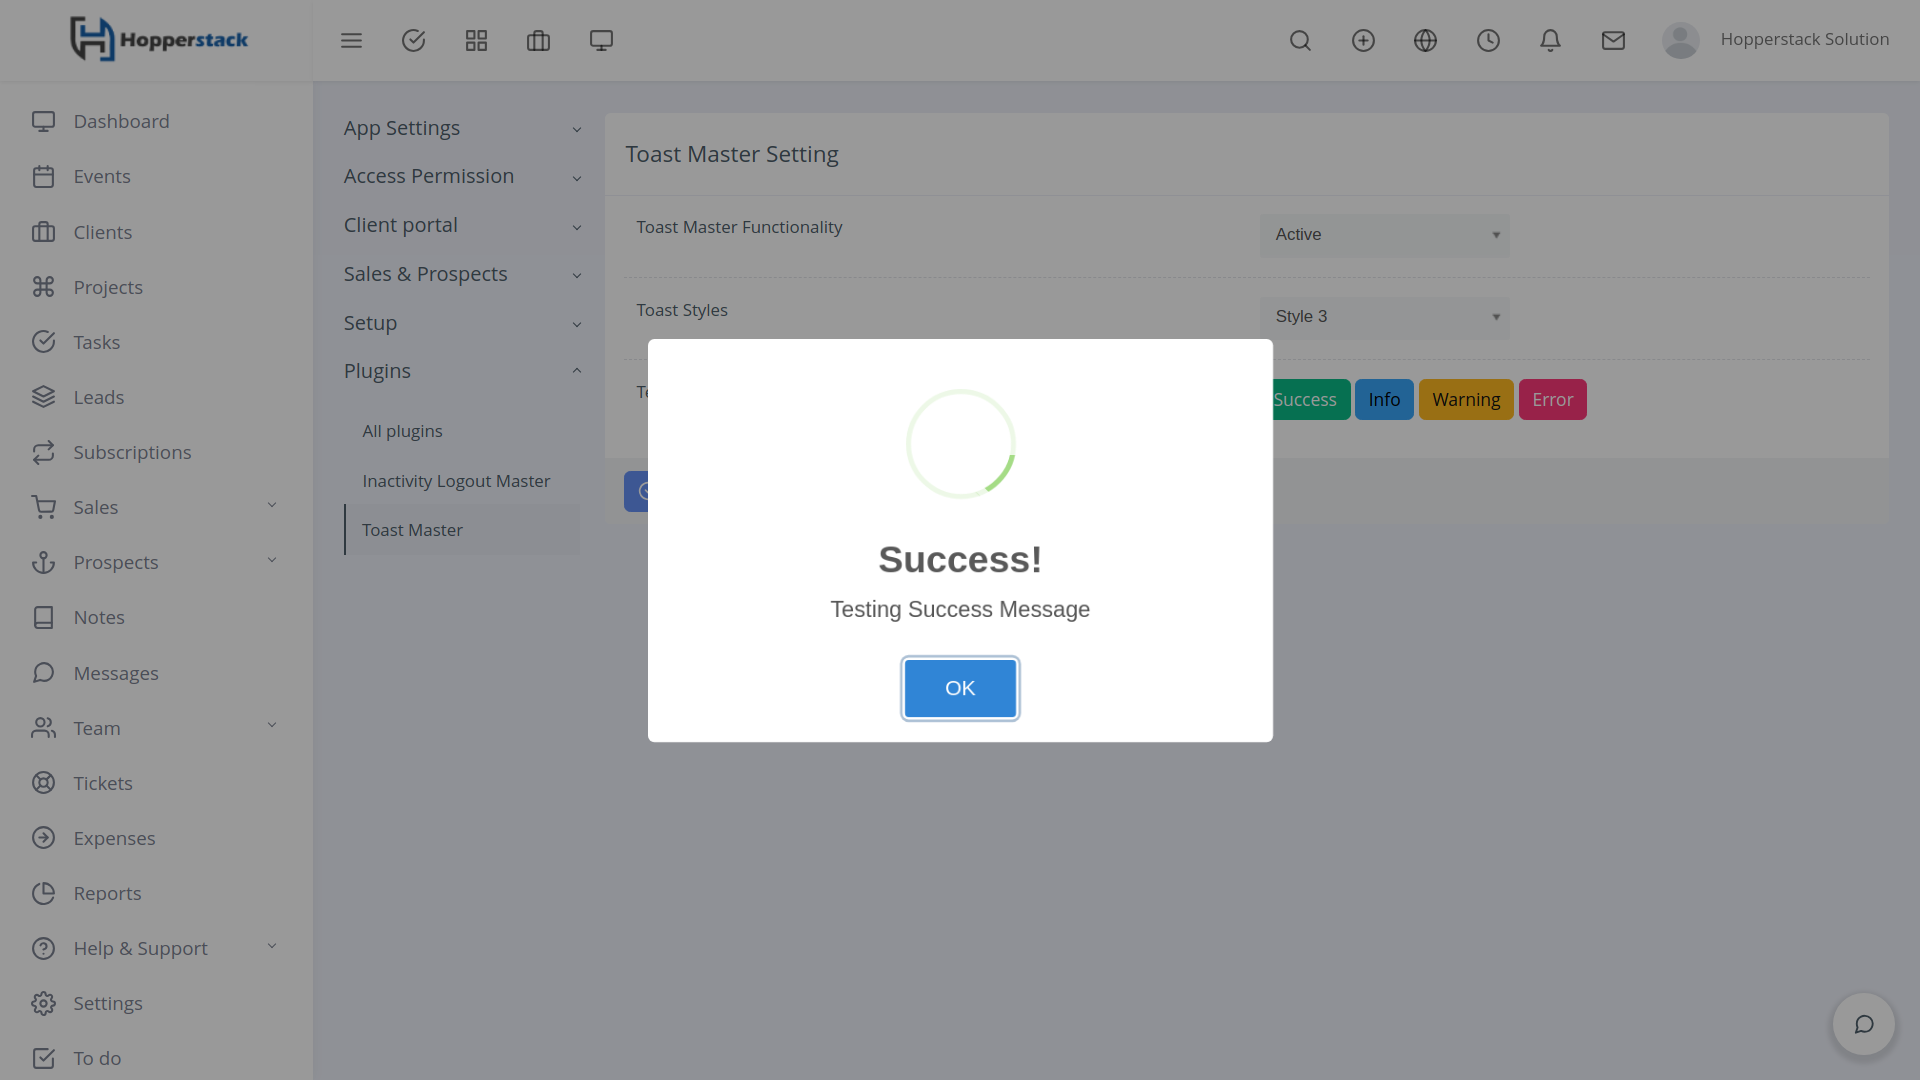
Task: Click the top bar tasks checkmark icon
Action: tap(413, 41)
